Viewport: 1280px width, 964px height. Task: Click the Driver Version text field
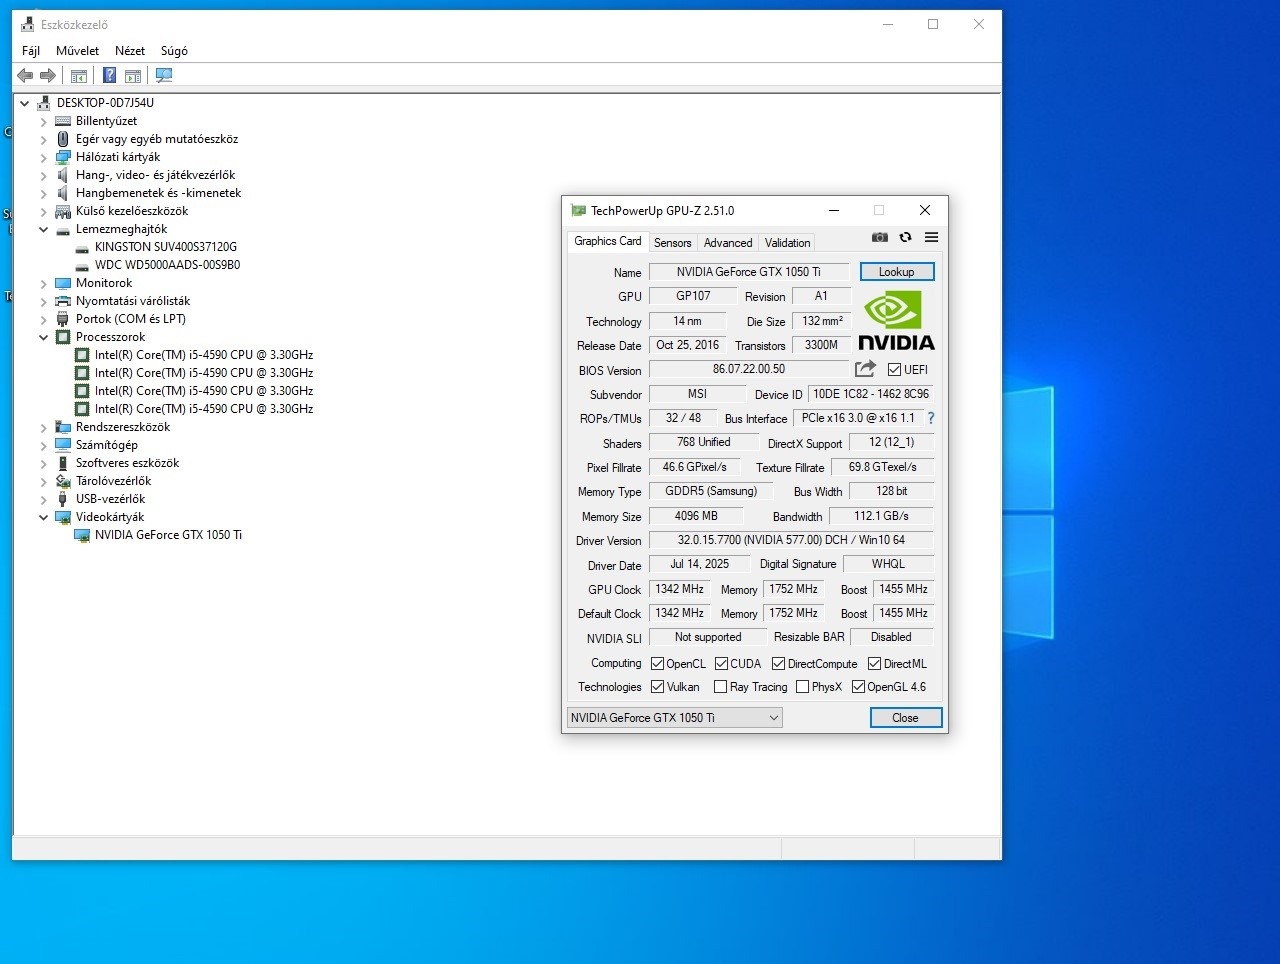[x=790, y=540]
